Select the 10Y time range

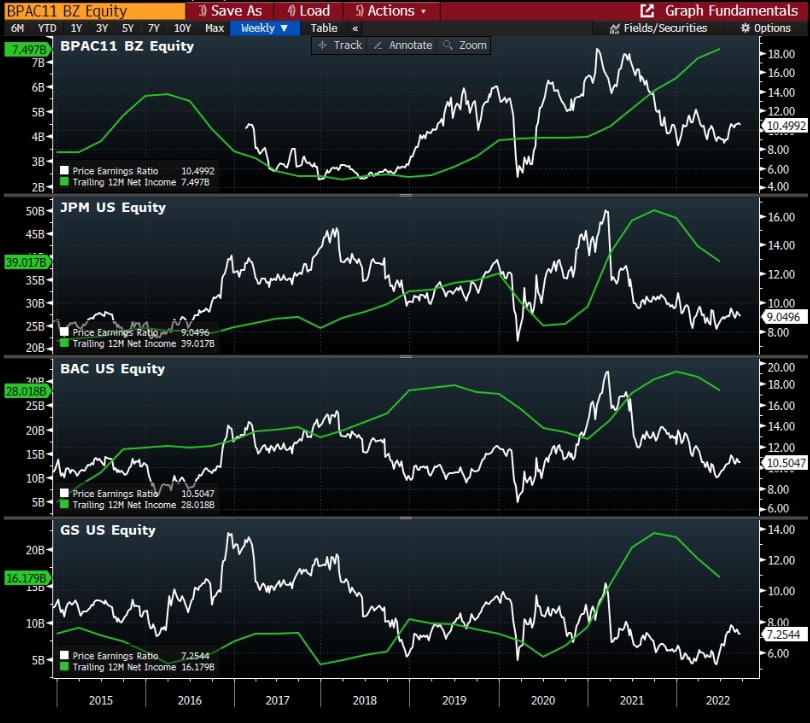pyautogui.click(x=182, y=28)
